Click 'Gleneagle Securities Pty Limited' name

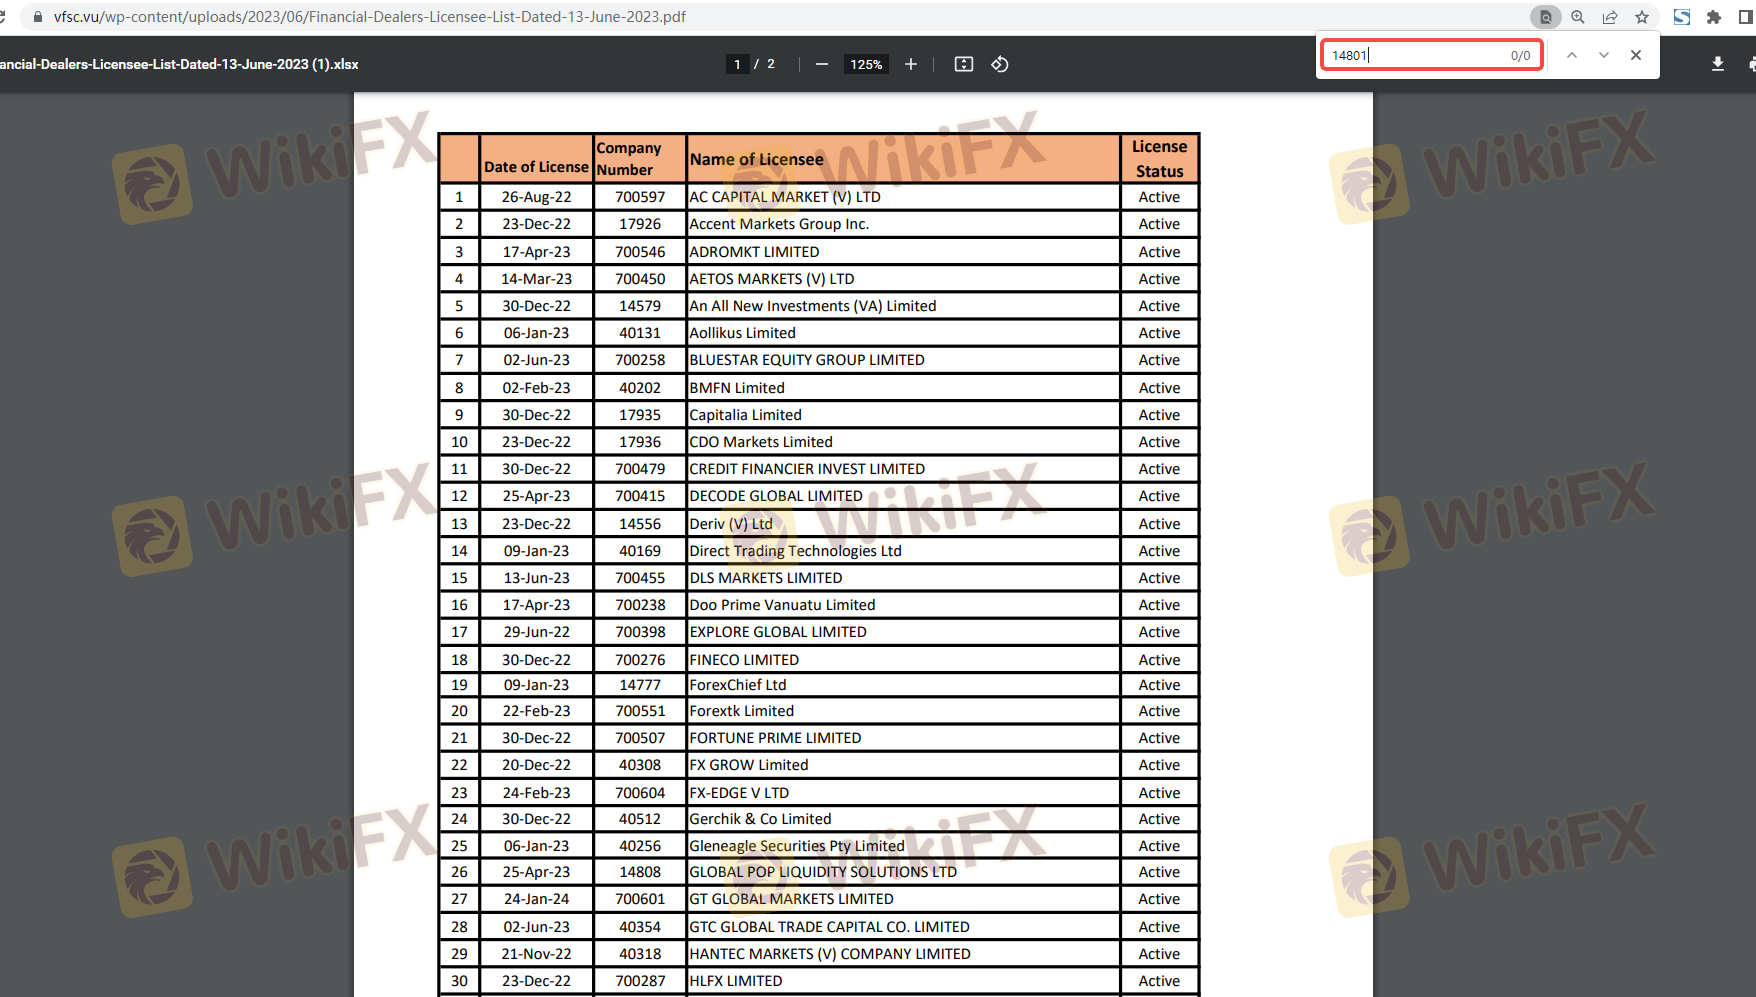click(x=797, y=846)
